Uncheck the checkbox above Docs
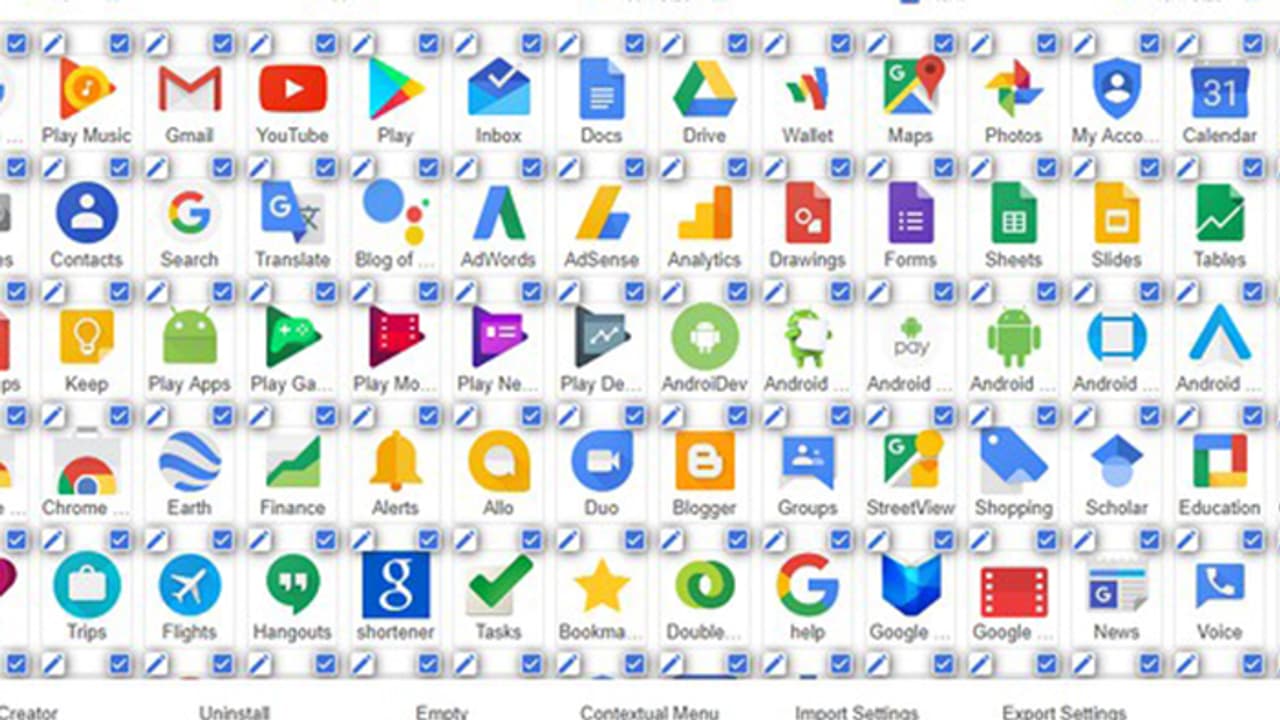 pos(635,43)
